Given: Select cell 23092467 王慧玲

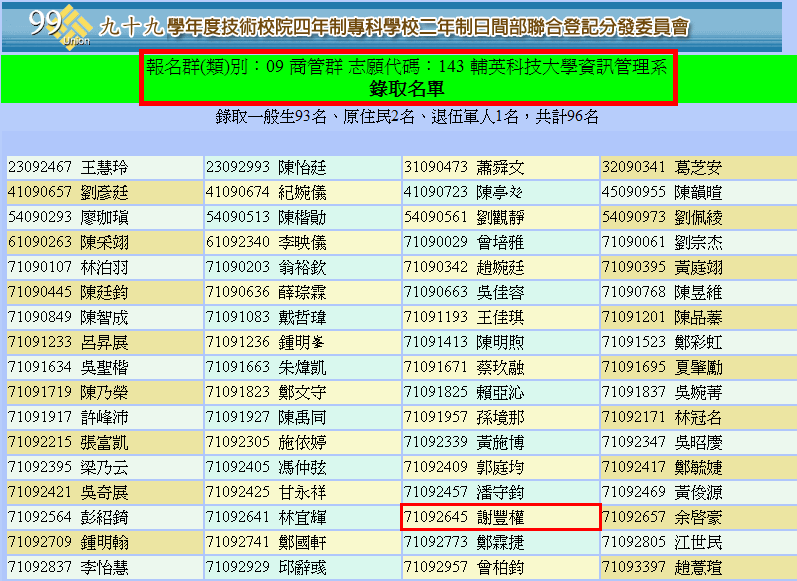Looking at the screenshot, I should [105, 167].
